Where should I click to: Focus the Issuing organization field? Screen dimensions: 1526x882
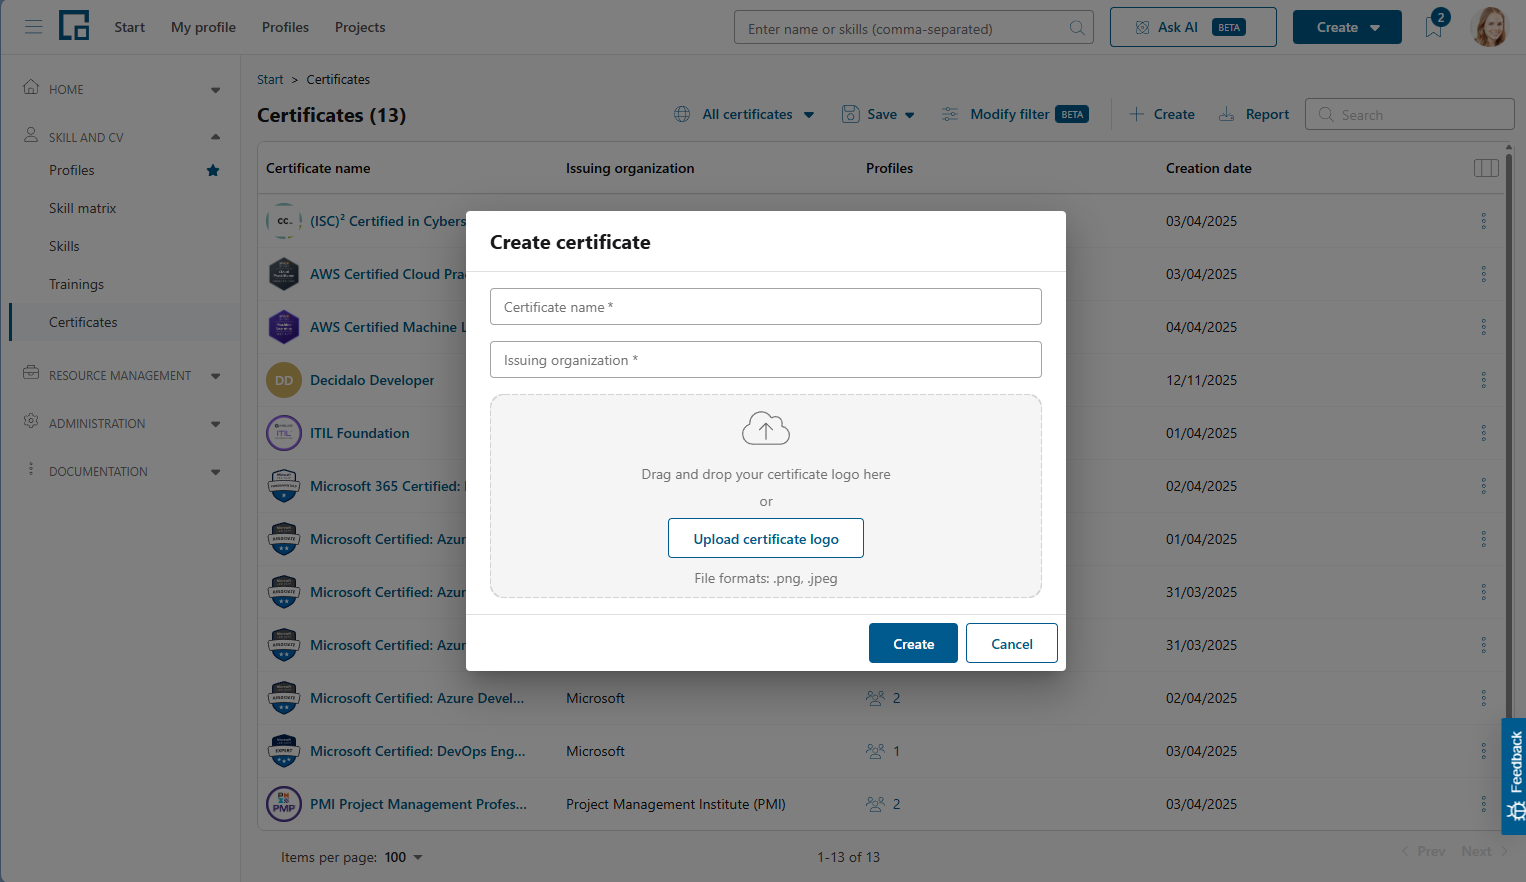tap(766, 360)
